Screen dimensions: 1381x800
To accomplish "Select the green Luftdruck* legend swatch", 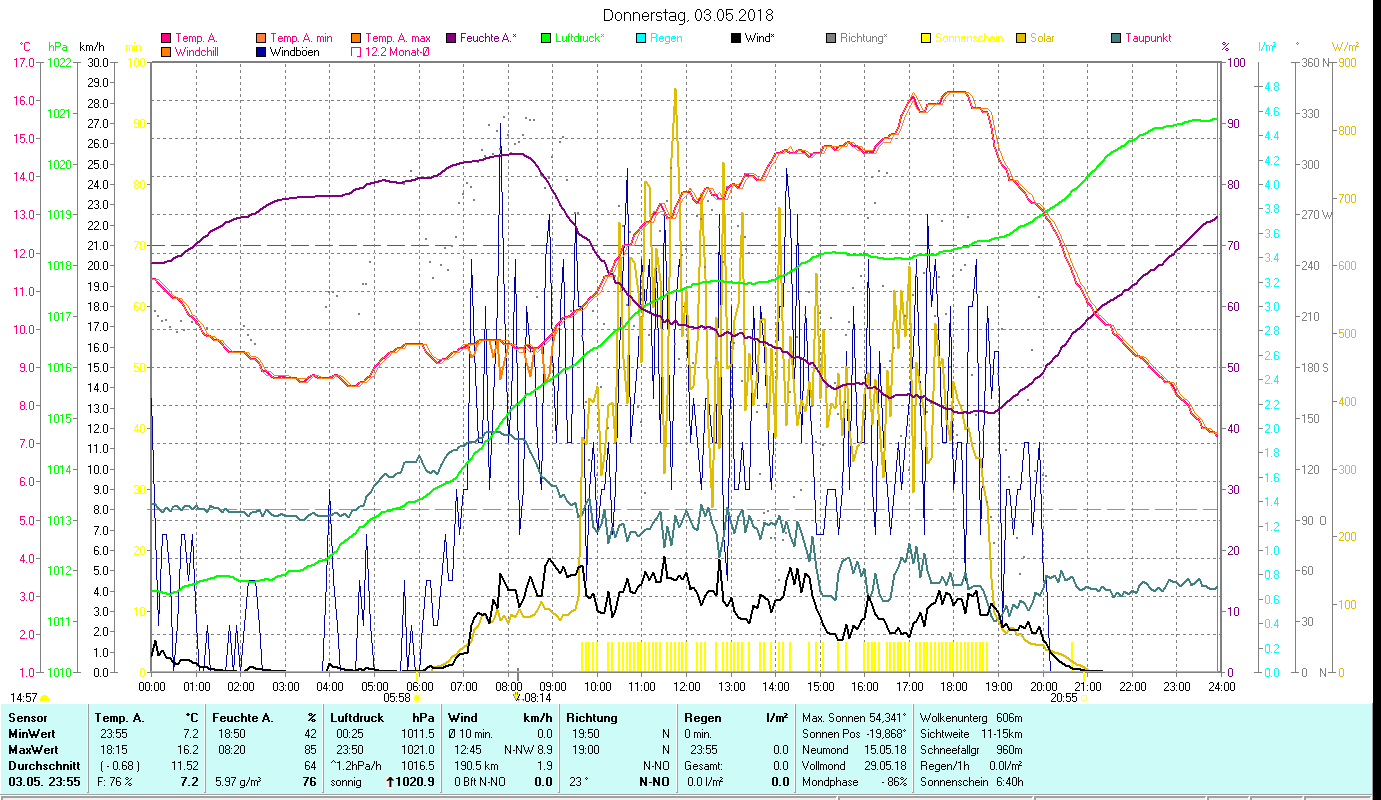I will (x=546, y=38).
